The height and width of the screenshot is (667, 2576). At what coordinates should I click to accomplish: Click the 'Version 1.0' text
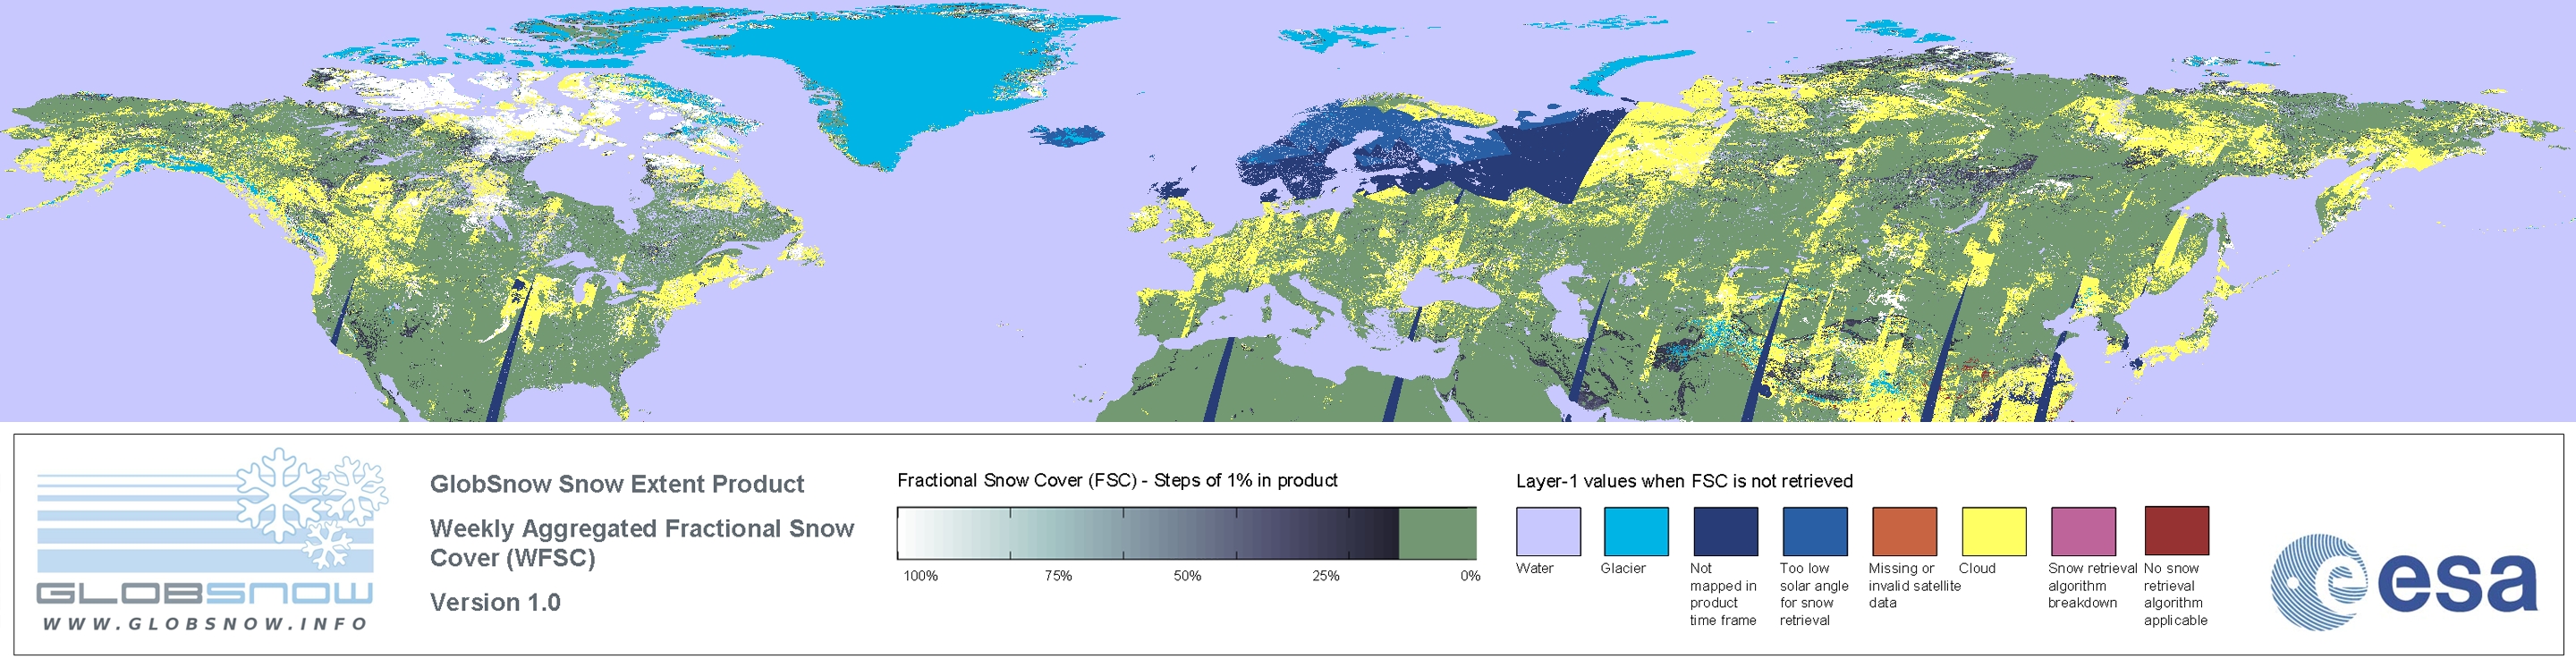click(495, 602)
